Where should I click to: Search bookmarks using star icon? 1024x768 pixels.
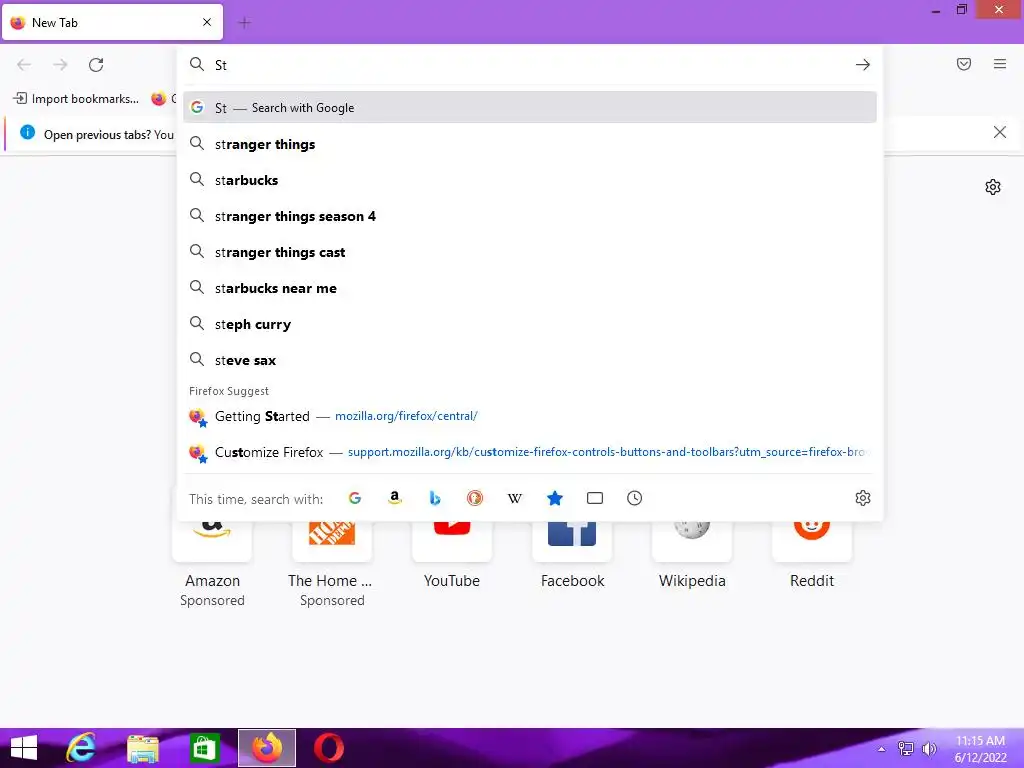[554, 498]
